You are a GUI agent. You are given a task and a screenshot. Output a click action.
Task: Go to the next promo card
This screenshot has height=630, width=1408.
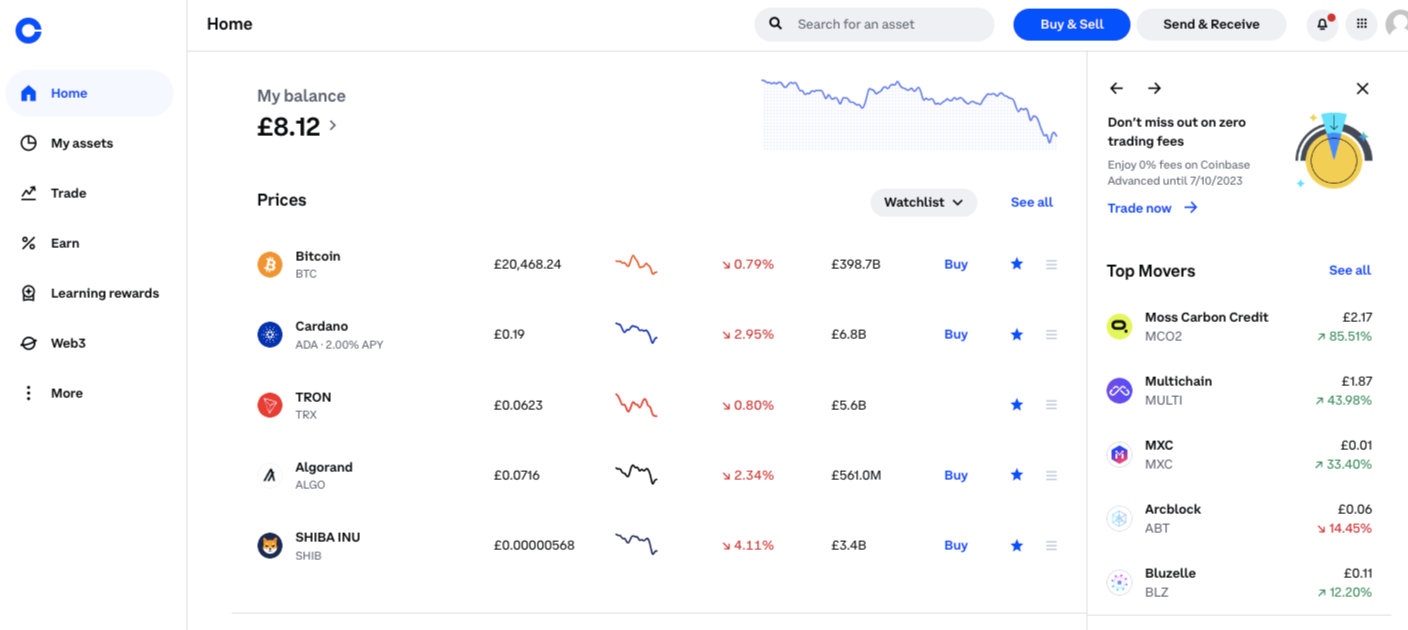1154,88
